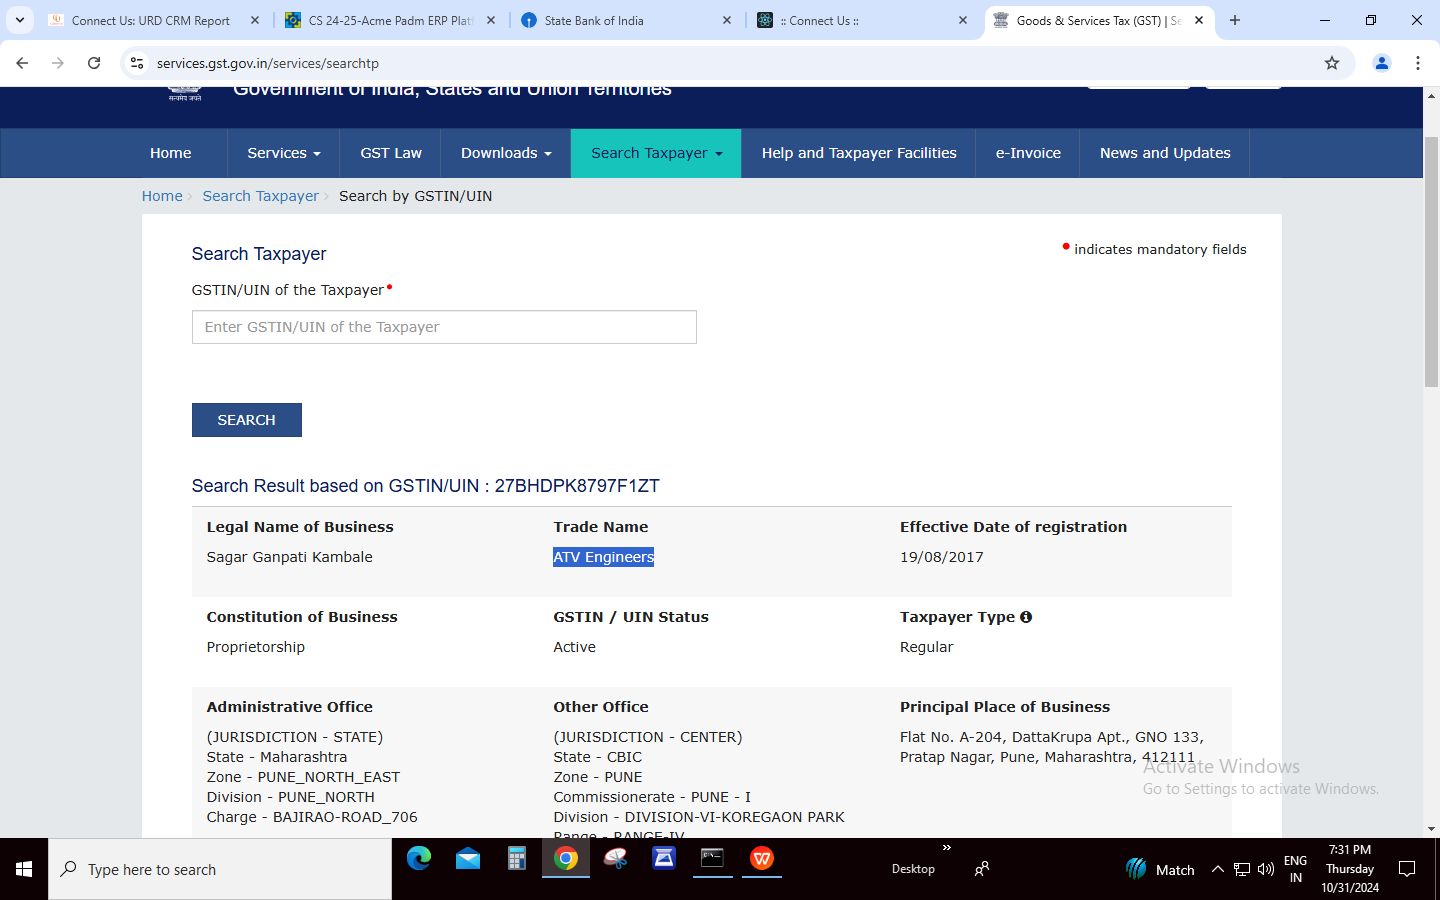This screenshot has width=1440, height=900.
Task: Click the Commissionerate - PUNE - I line
Action: coord(652,797)
